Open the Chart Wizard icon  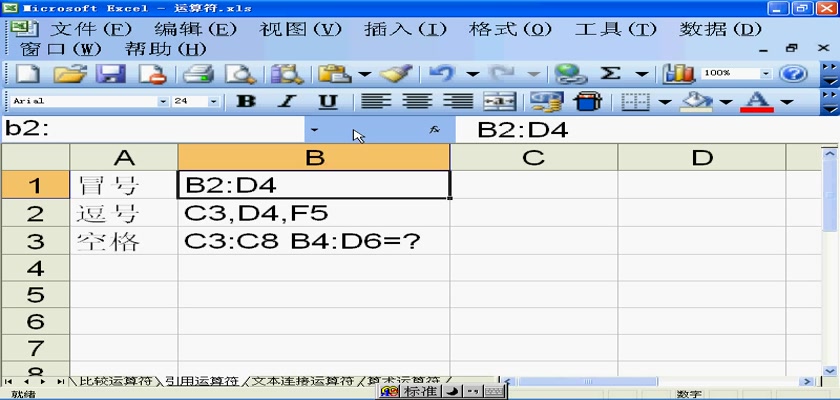pos(680,74)
